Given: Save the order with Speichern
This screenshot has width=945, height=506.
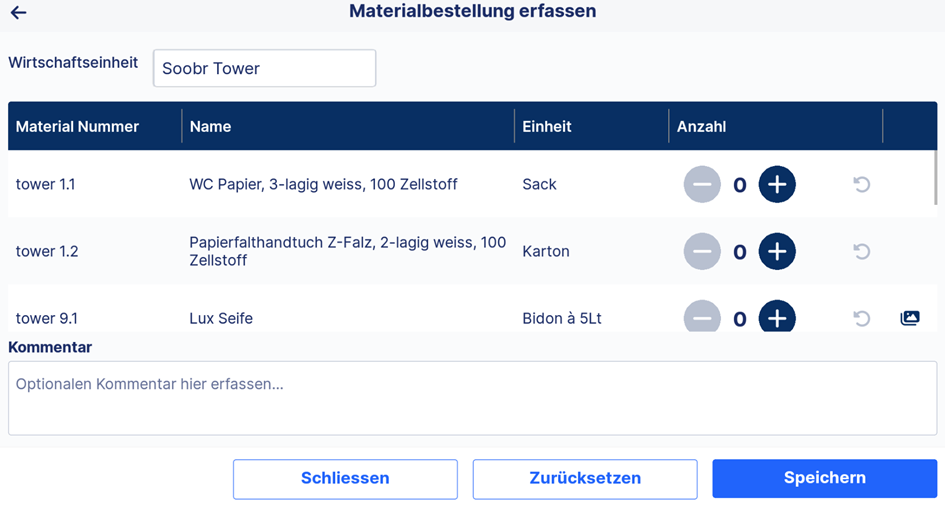Looking at the screenshot, I should coord(824,478).
